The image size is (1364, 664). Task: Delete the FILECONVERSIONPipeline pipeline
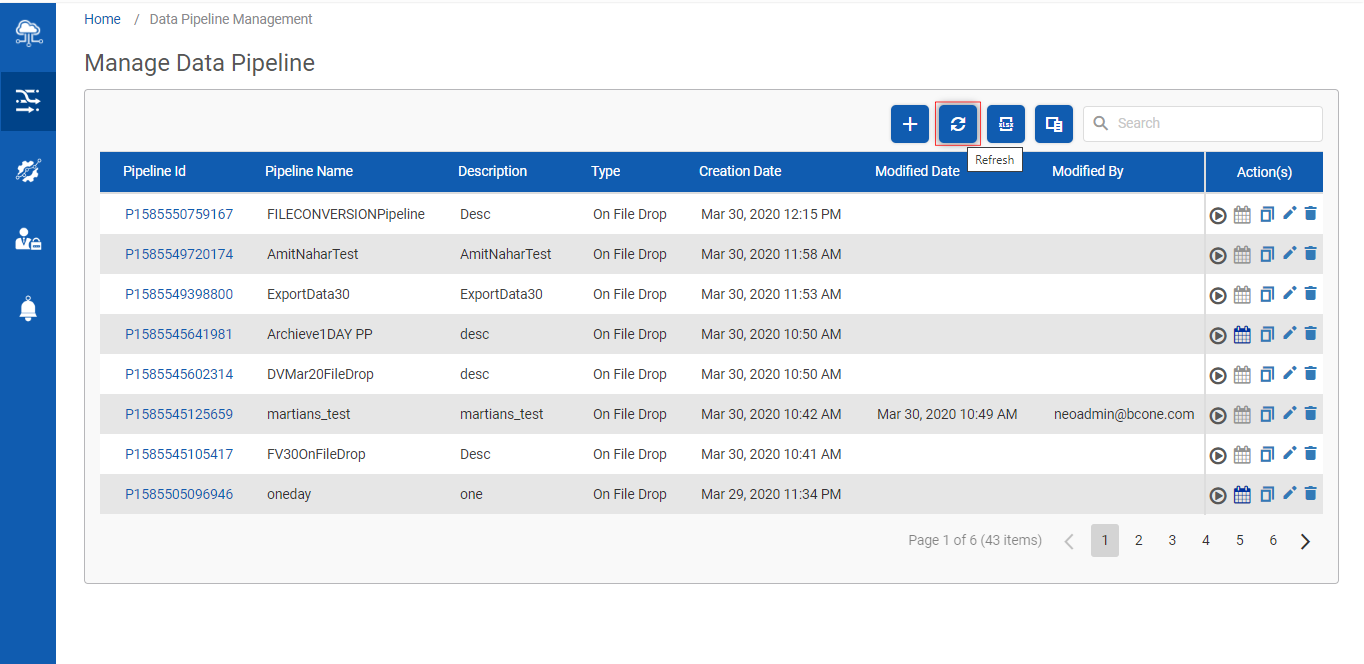pyautogui.click(x=1311, y=213)
